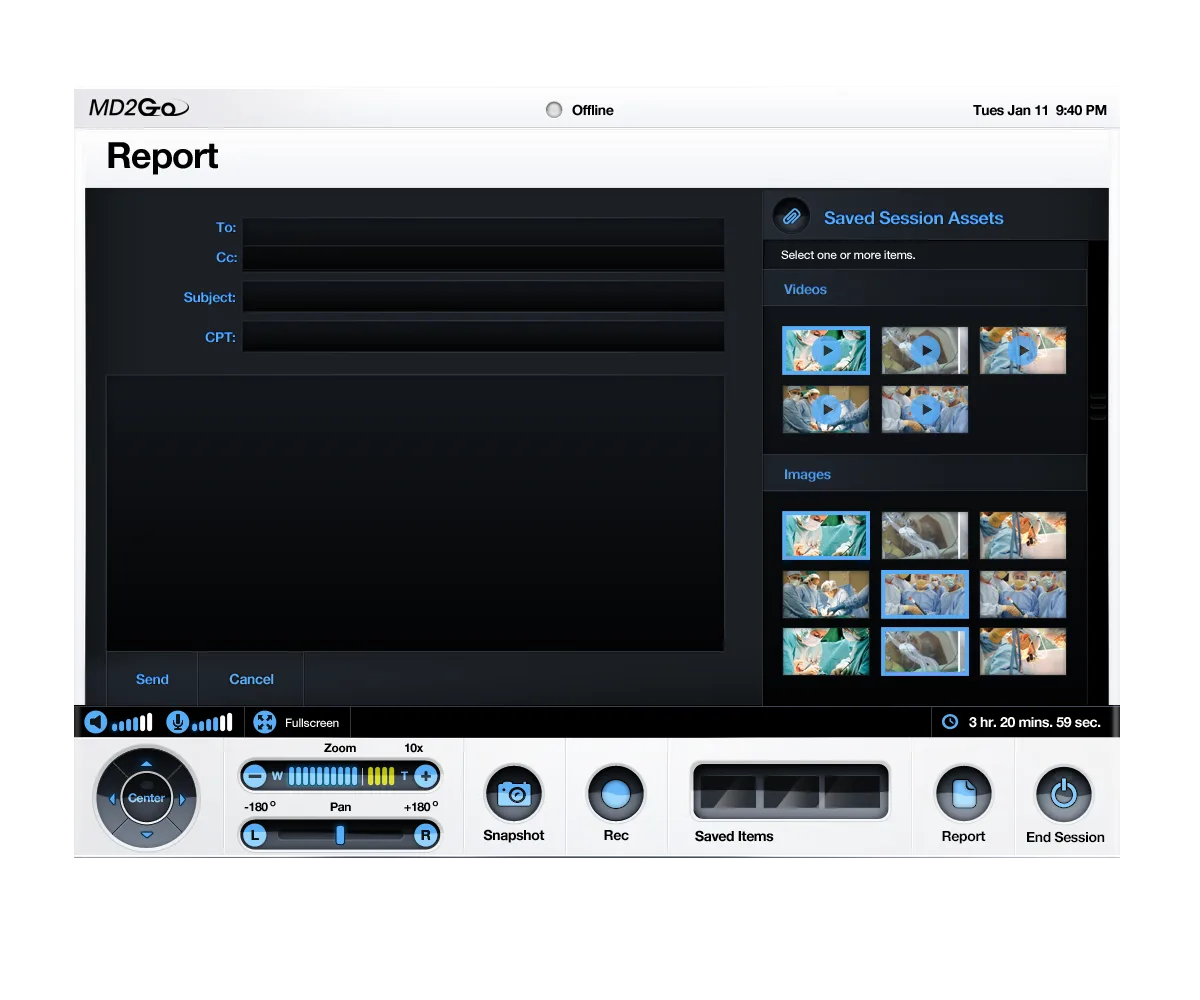Open the Report page icon
Viewport: 1200px width, 1000px height.
(x=964, y=794)
